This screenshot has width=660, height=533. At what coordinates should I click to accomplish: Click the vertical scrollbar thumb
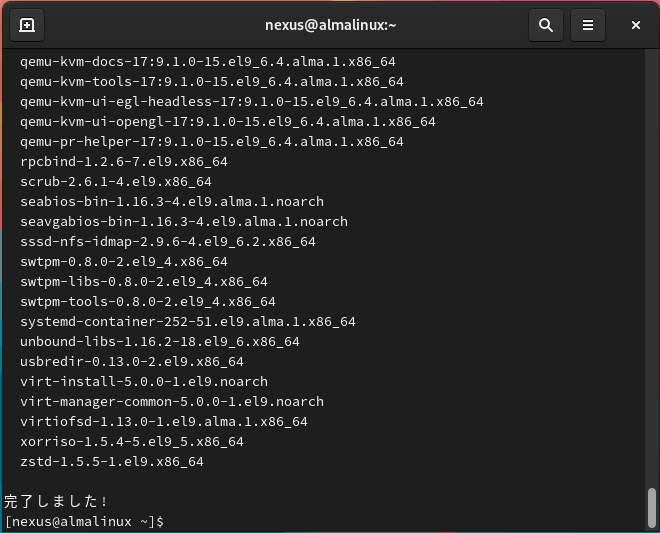pos(652,506)
